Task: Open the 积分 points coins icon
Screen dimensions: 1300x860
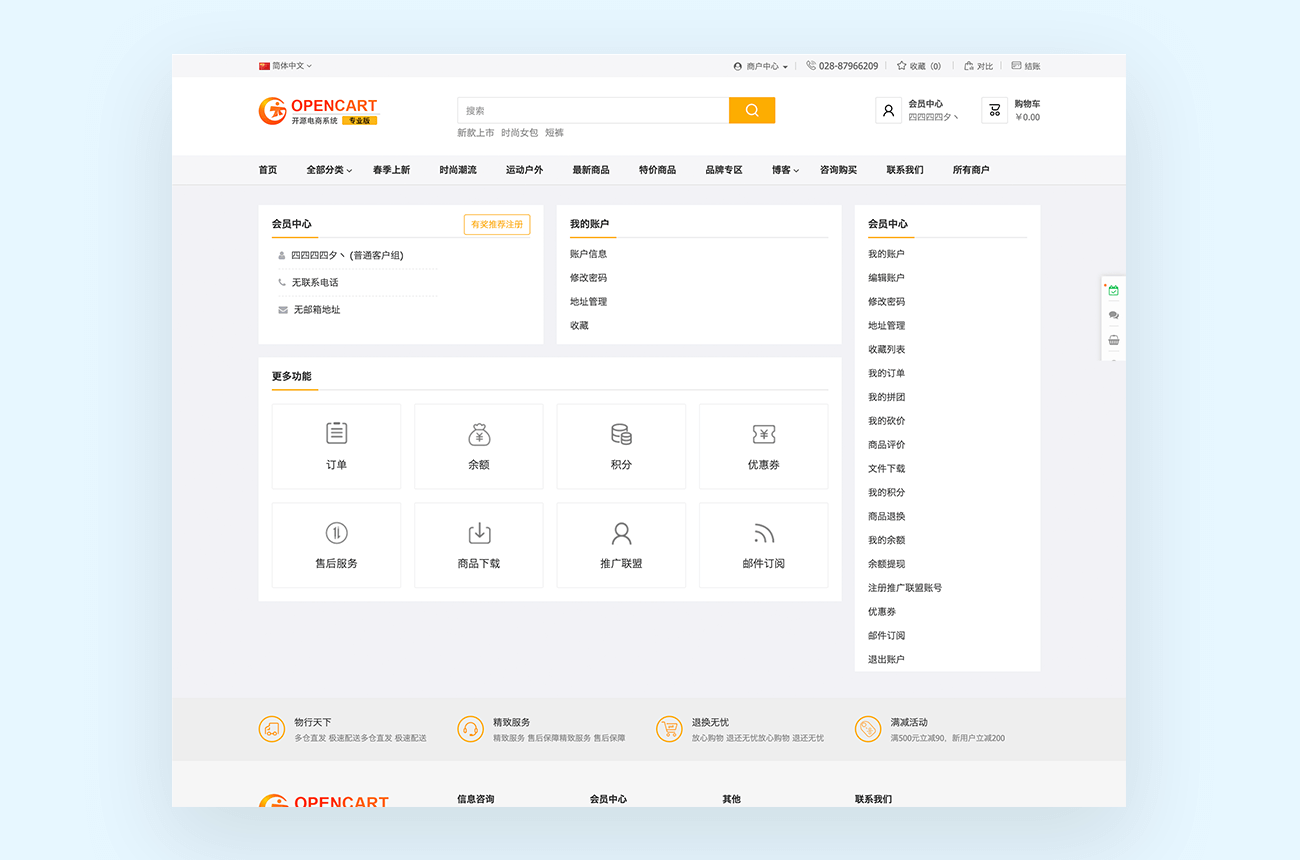Action: [621, 434]
